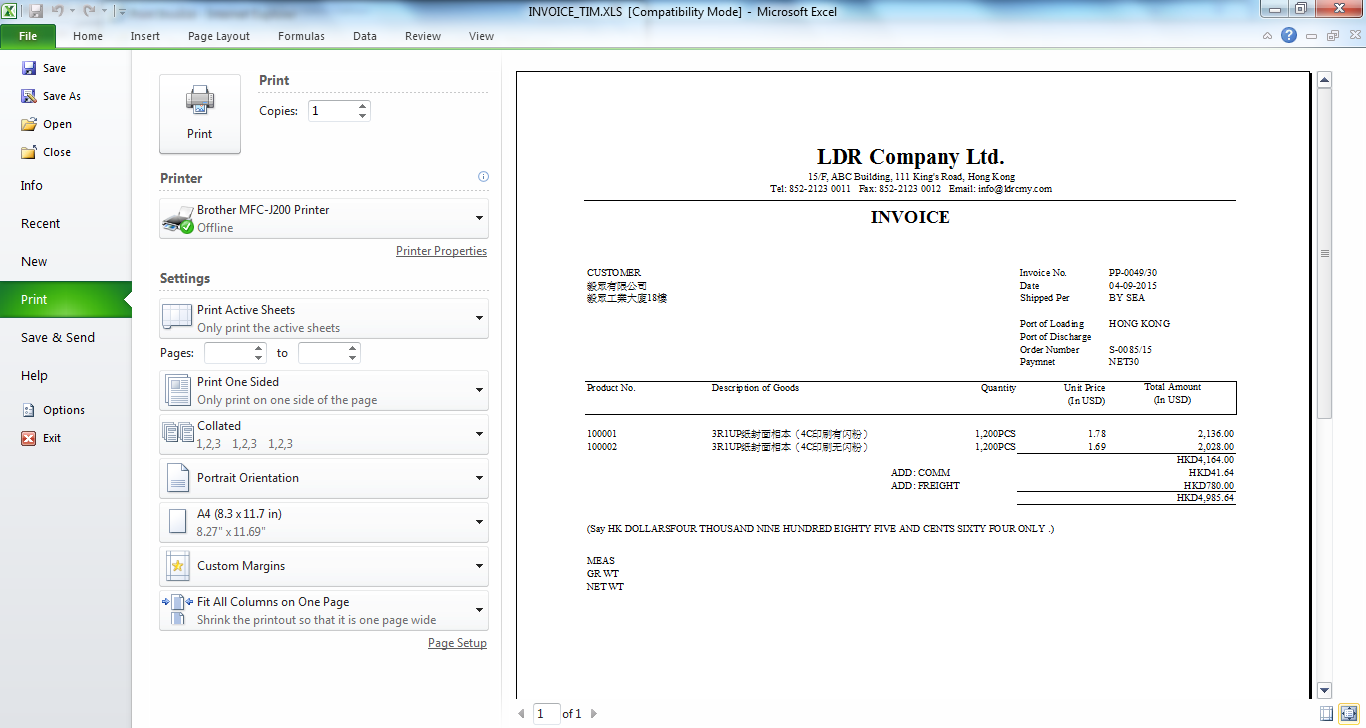Click the Pages from input field

tap(228, 353)
